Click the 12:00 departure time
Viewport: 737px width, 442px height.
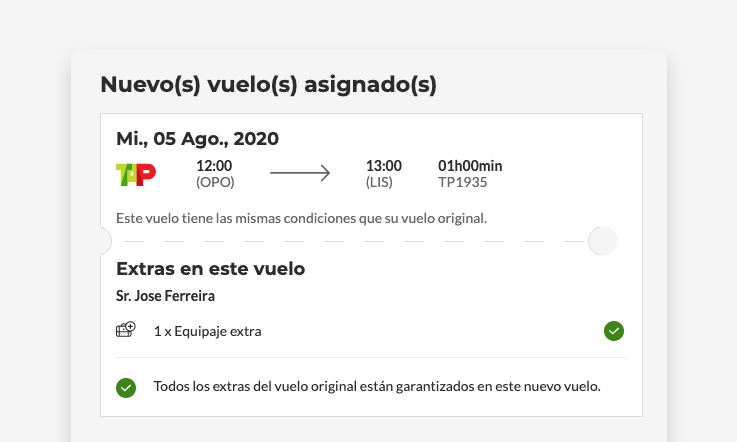(214, 166)
